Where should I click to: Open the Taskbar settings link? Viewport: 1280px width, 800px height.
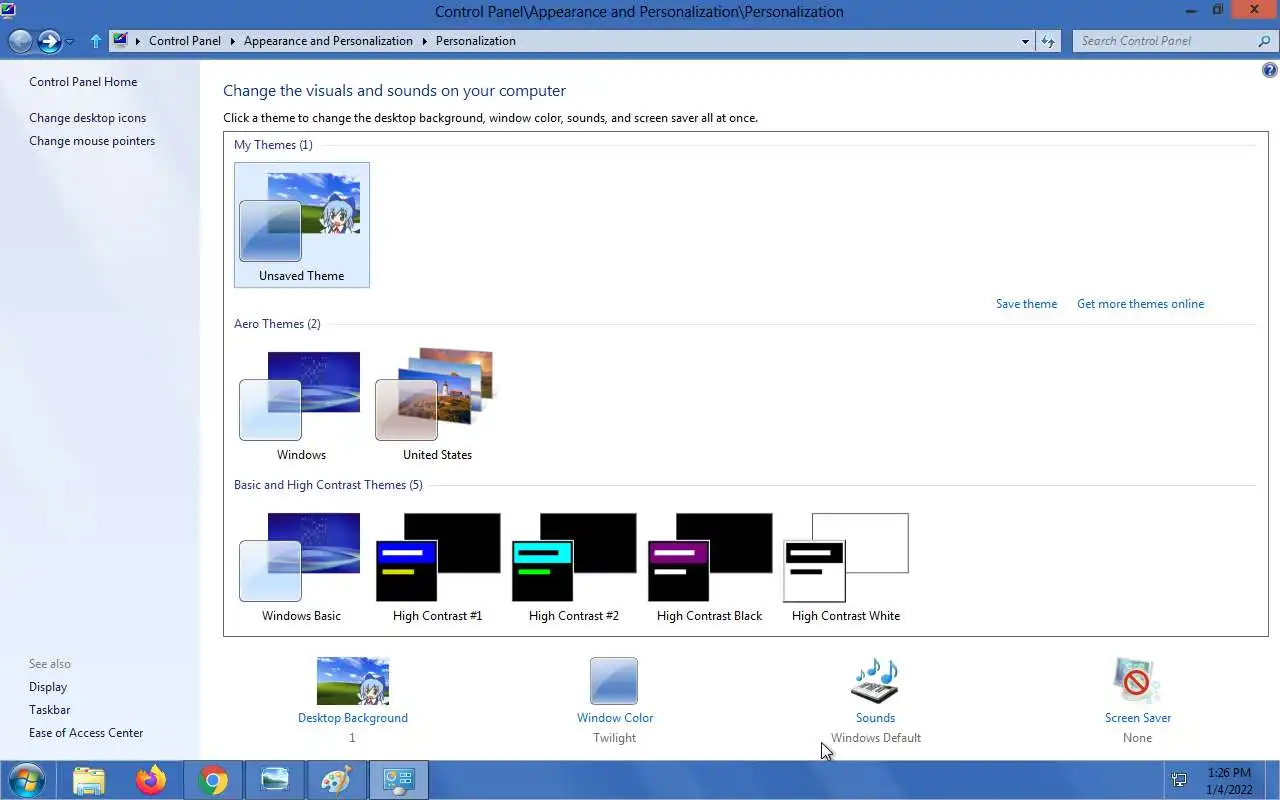coord(49,710)
